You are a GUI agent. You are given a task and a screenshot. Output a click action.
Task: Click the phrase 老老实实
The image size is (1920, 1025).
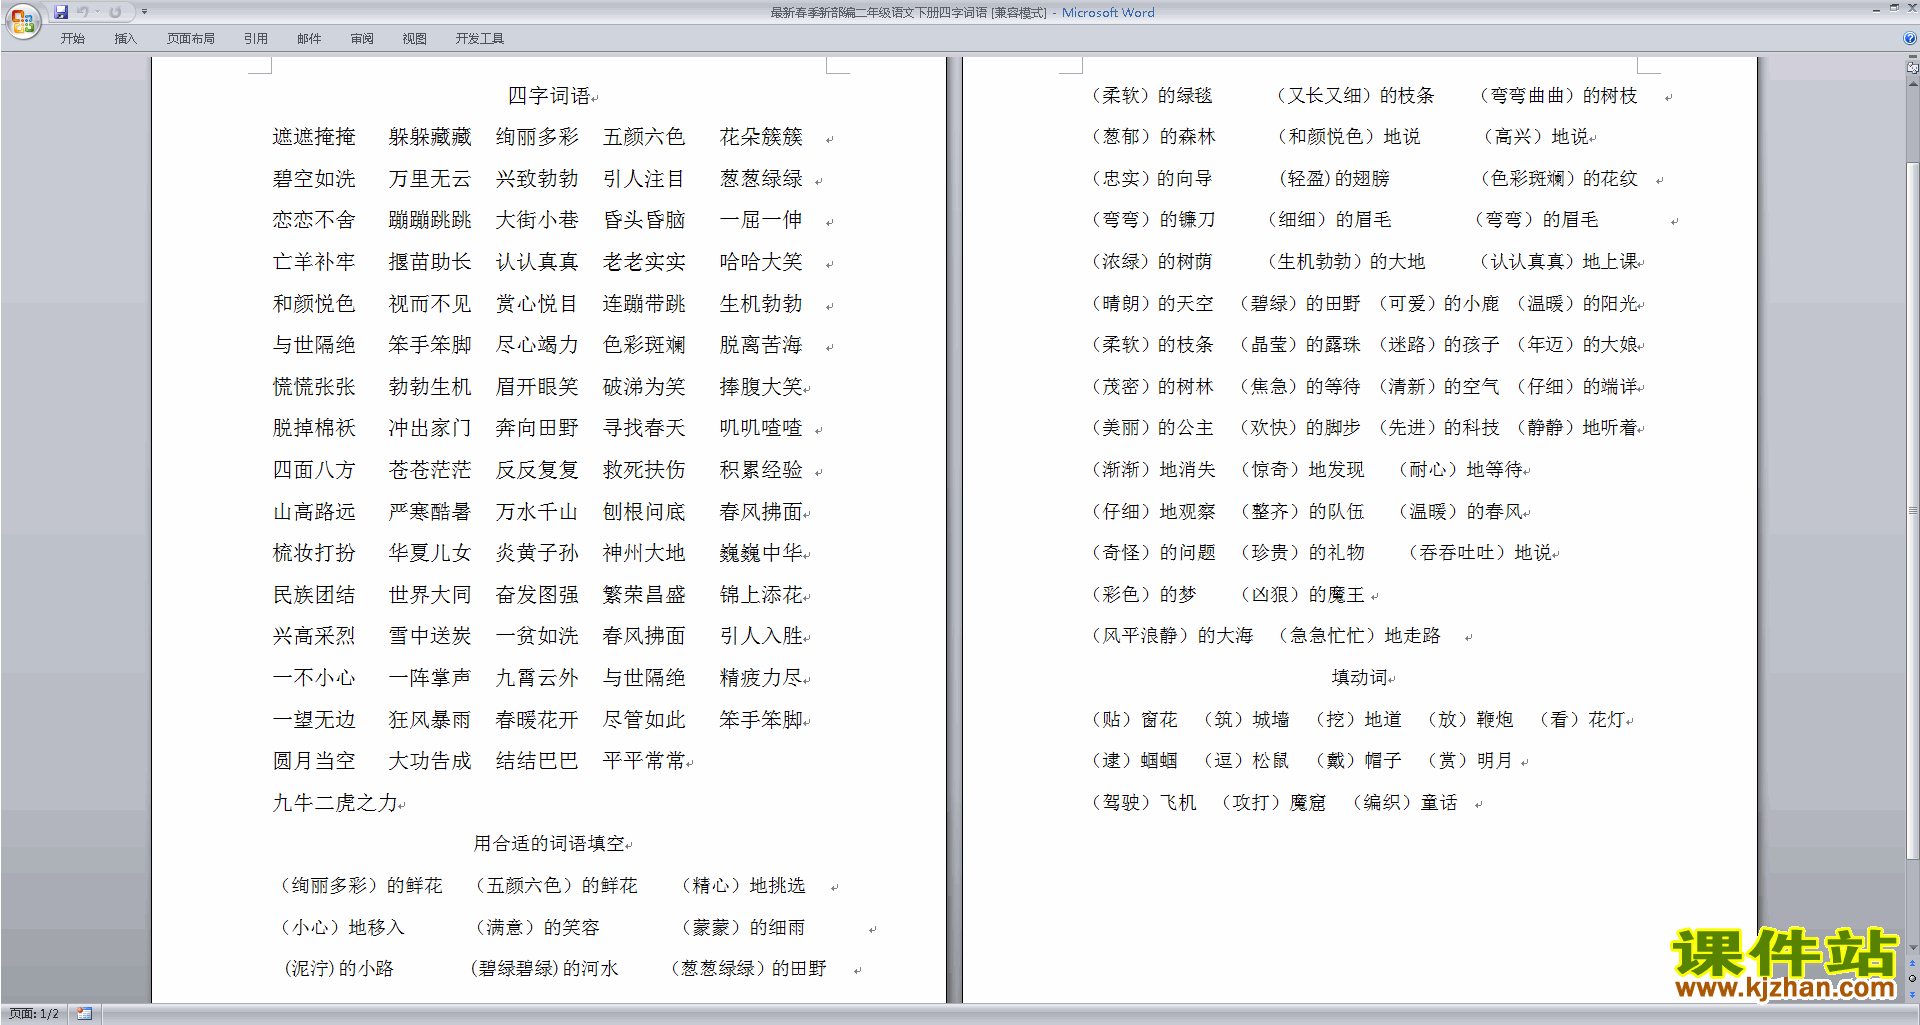point(644,262)
